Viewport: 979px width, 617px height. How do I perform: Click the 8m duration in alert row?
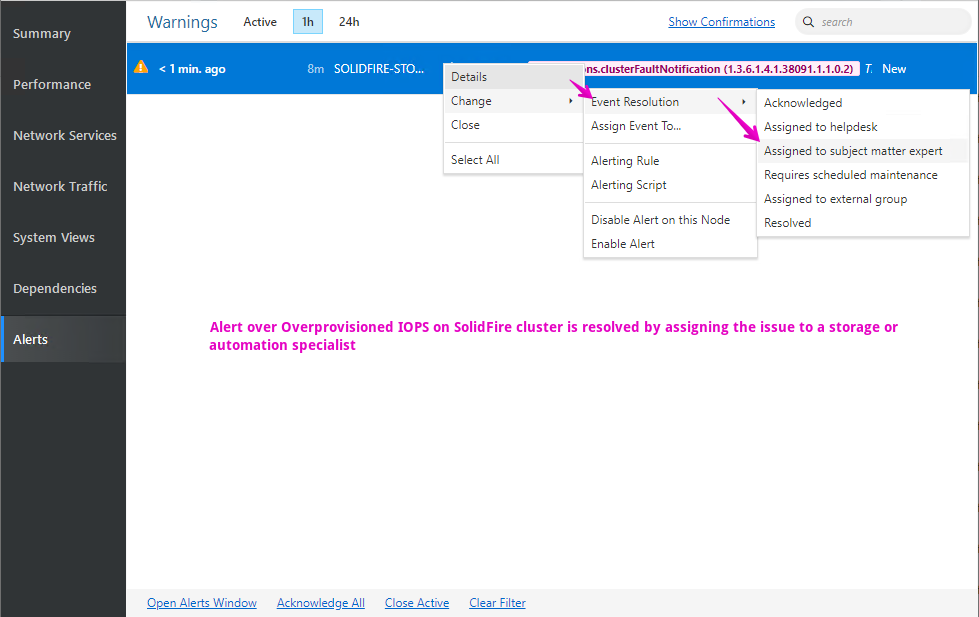[315, 69]
